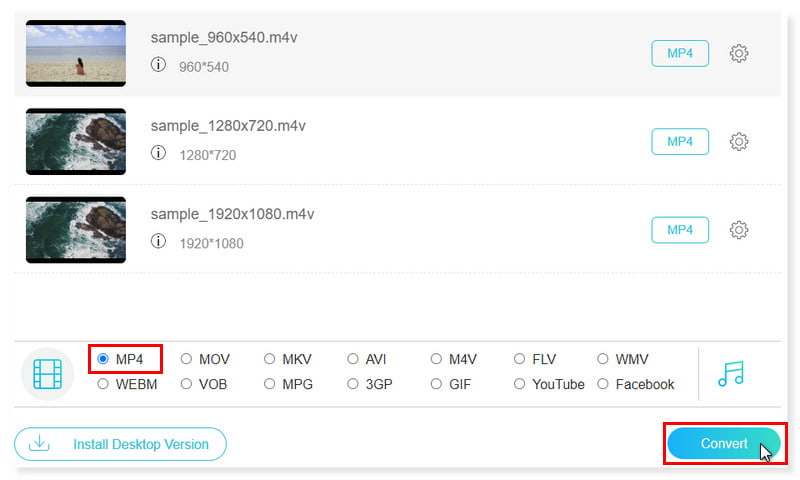
Task: Open settings gear for sample_1920x1080.m4v
Action: click(739, 230)
